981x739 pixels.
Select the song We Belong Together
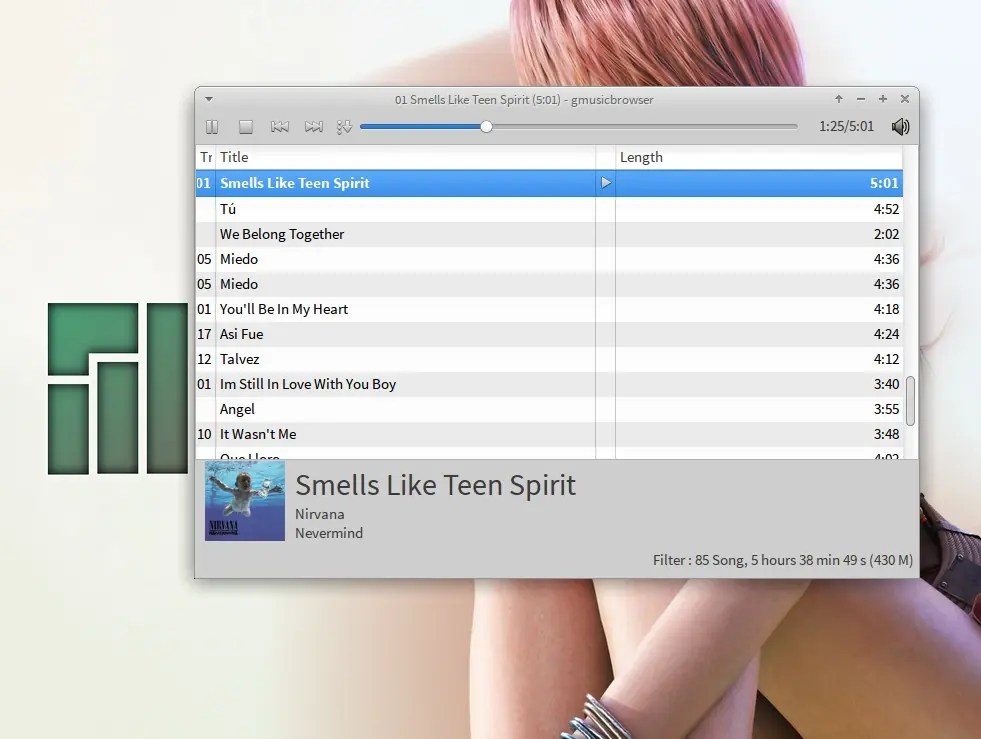click(549, 234)
